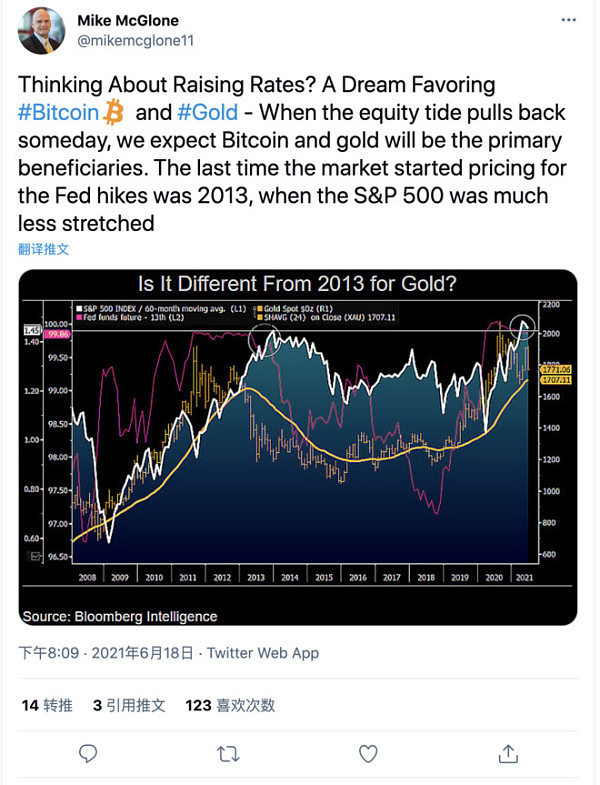View the 14 转推 retweets list
The image size is (600, 785).
[x=47, y=705]
